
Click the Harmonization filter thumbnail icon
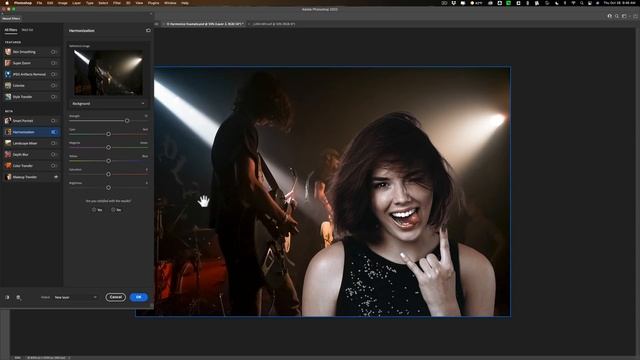click(x=8, y=132)
